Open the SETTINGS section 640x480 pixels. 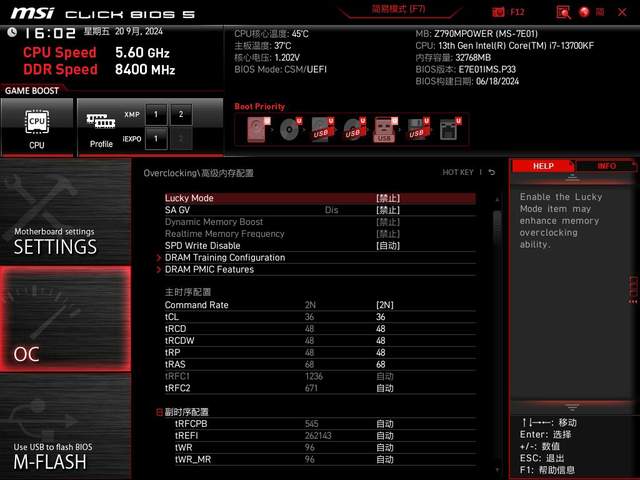click(65, 212)
